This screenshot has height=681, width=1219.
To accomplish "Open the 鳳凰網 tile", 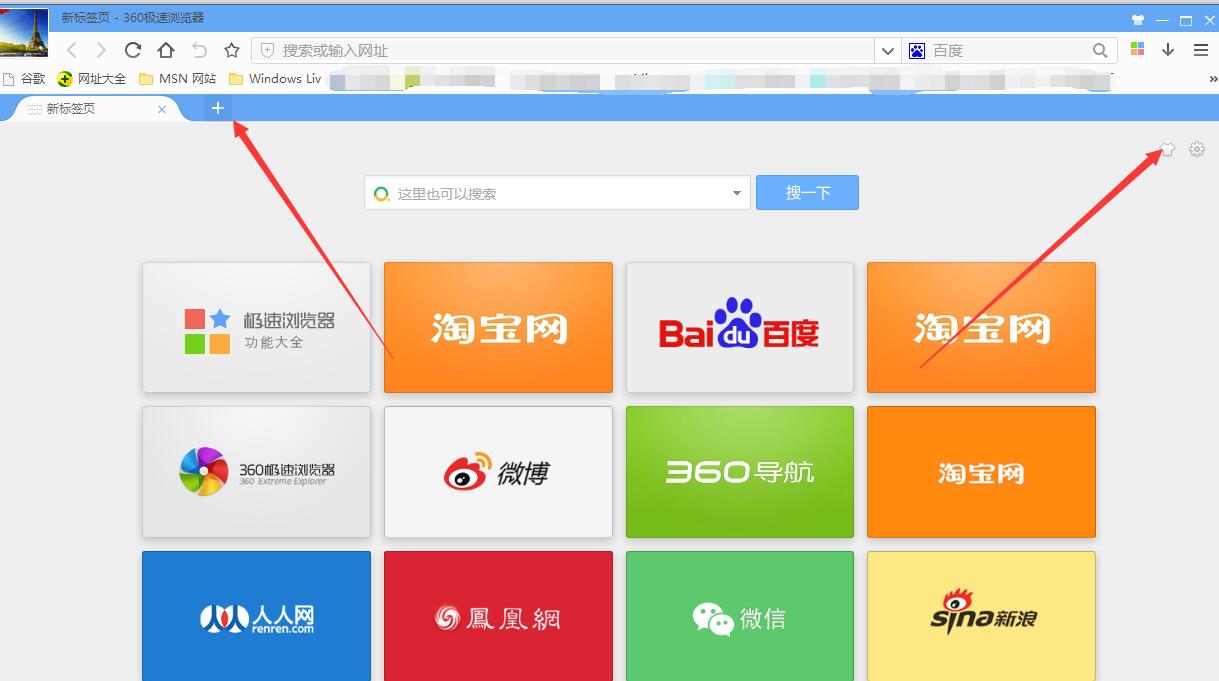I will pyautogui.click(x=498, y=616).
